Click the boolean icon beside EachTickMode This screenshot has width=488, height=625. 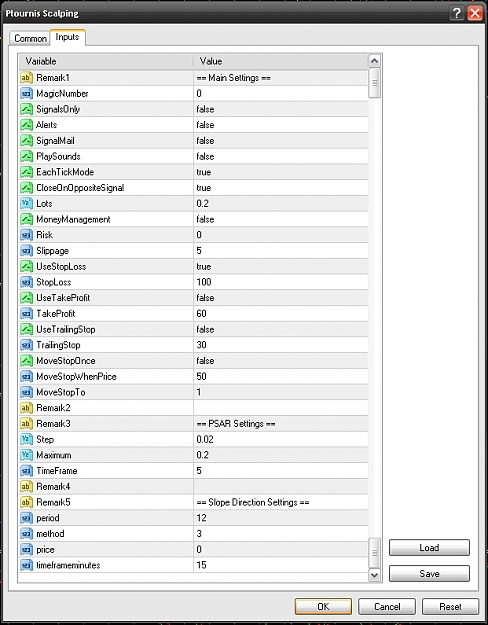[x=26, y=172]
